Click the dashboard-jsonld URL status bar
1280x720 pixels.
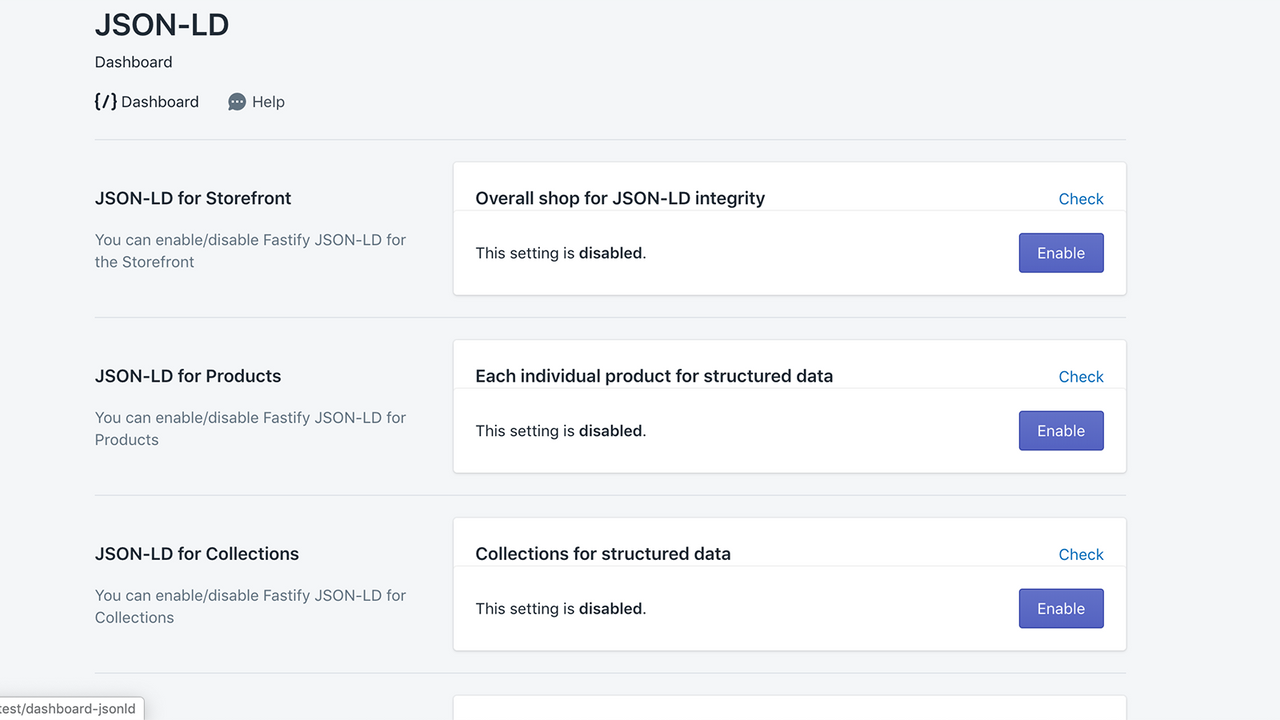coord(70,709)
